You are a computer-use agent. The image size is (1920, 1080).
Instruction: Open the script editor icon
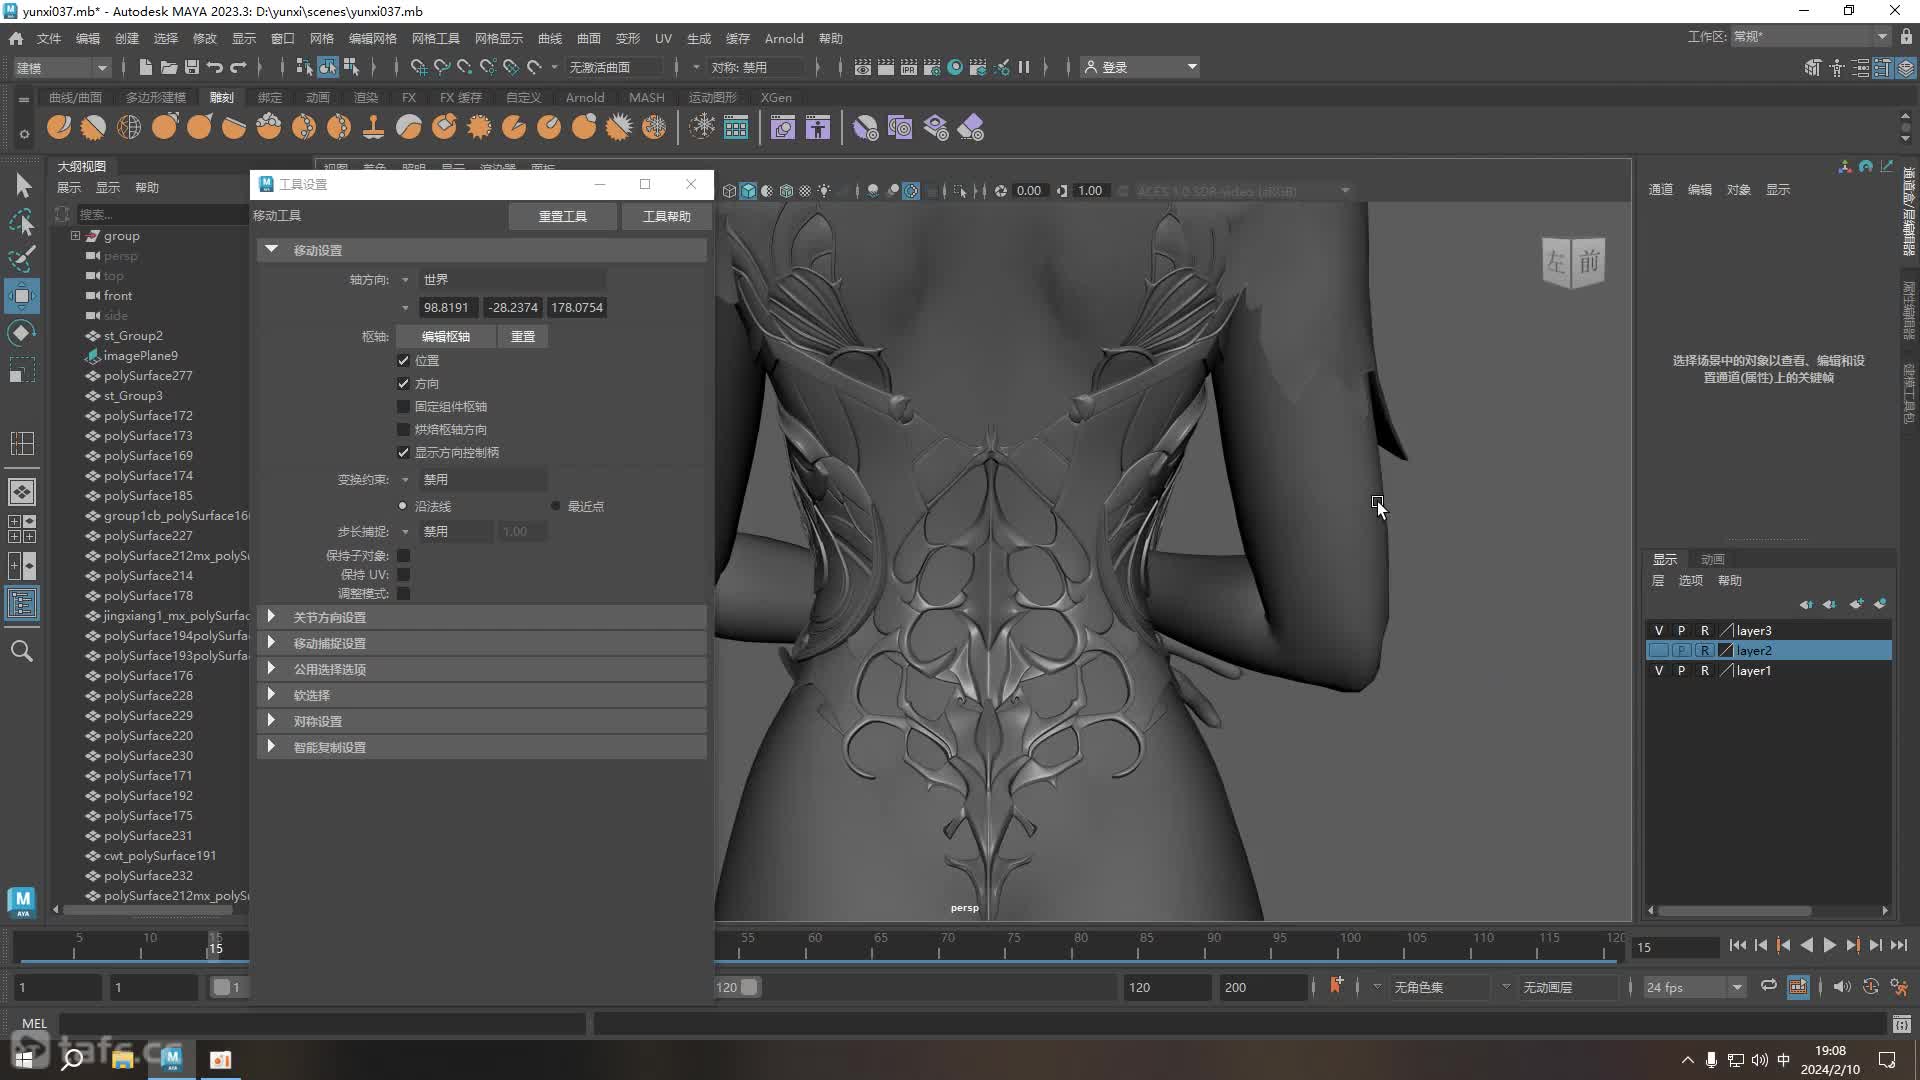1902,1024
